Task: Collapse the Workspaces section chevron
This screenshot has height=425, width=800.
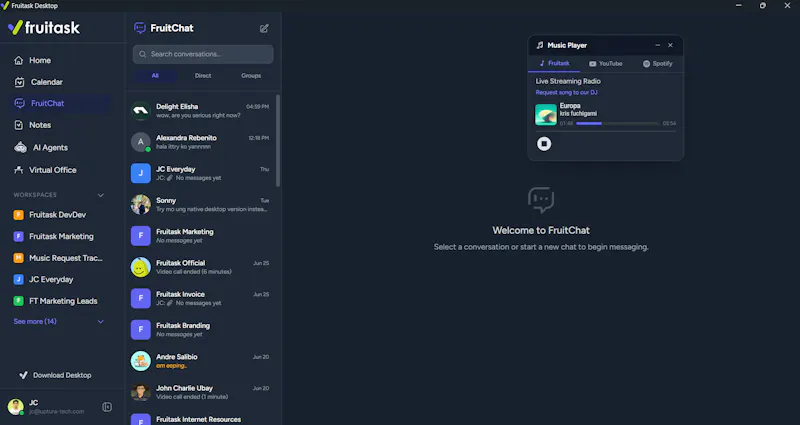Action: (101, 195)
